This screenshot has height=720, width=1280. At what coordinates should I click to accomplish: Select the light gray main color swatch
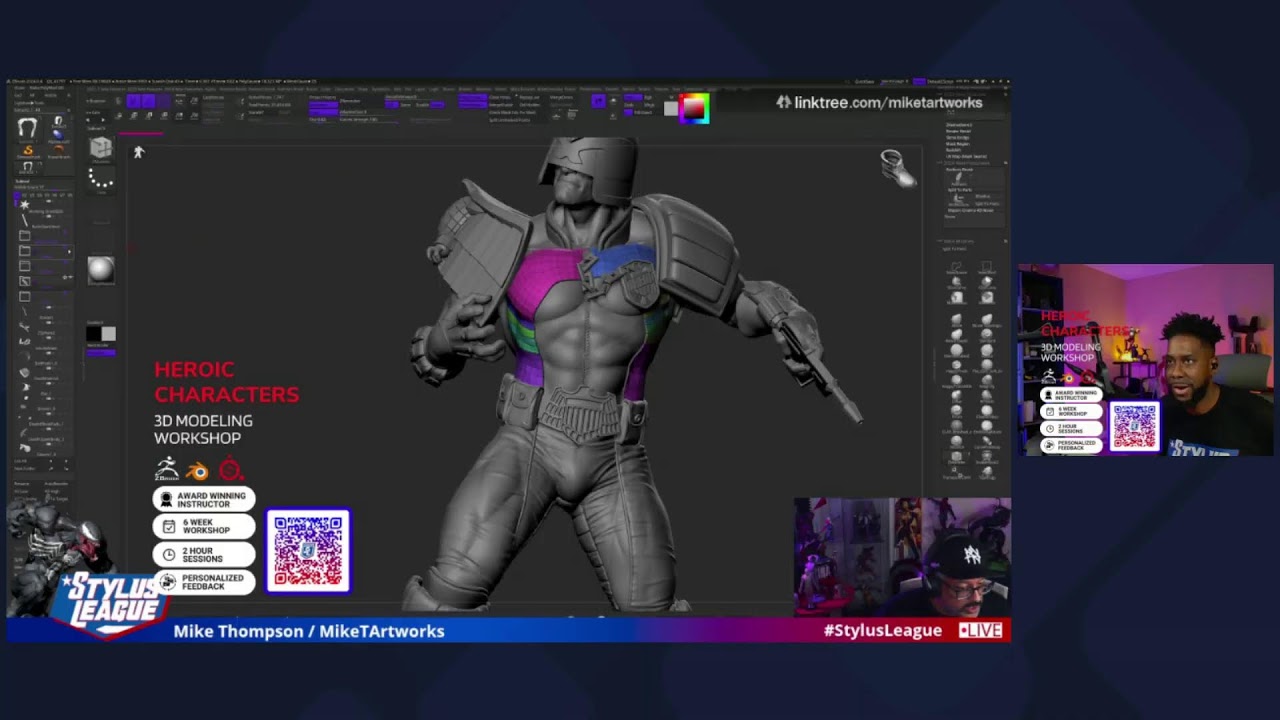(108, 334)
